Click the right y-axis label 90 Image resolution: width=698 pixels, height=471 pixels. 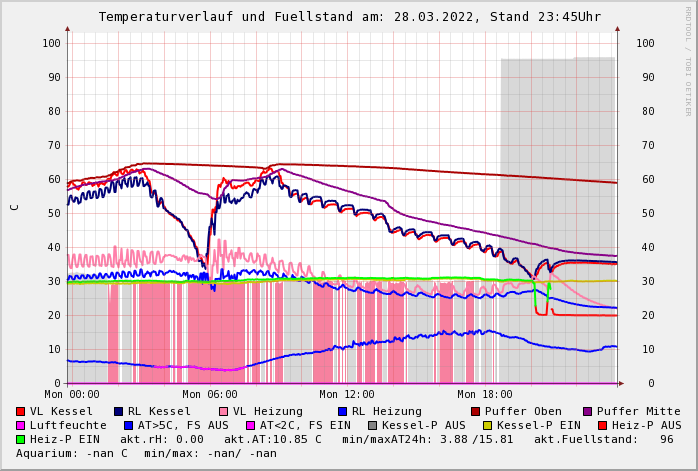[x=648, y=77]
